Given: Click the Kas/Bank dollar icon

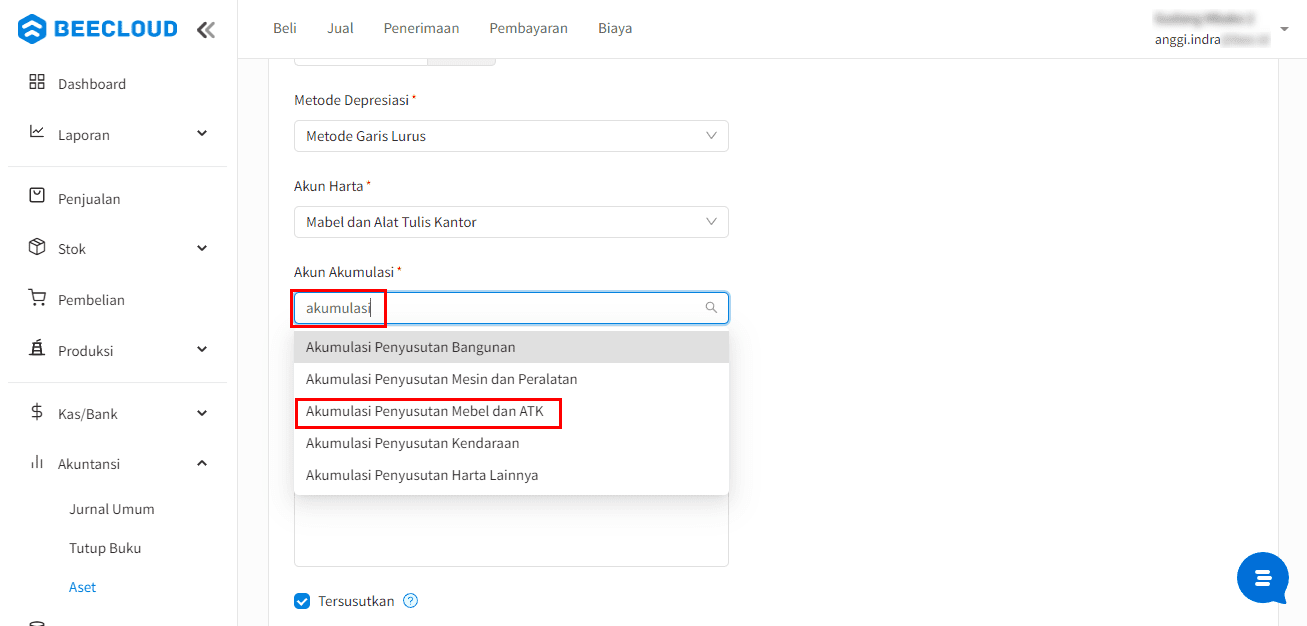Looking at the screenshot, I should 37,412.
